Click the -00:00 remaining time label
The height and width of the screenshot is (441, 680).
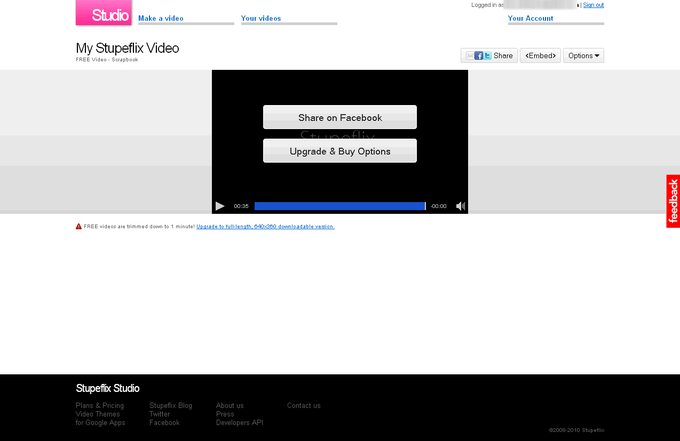click(438, 206)
